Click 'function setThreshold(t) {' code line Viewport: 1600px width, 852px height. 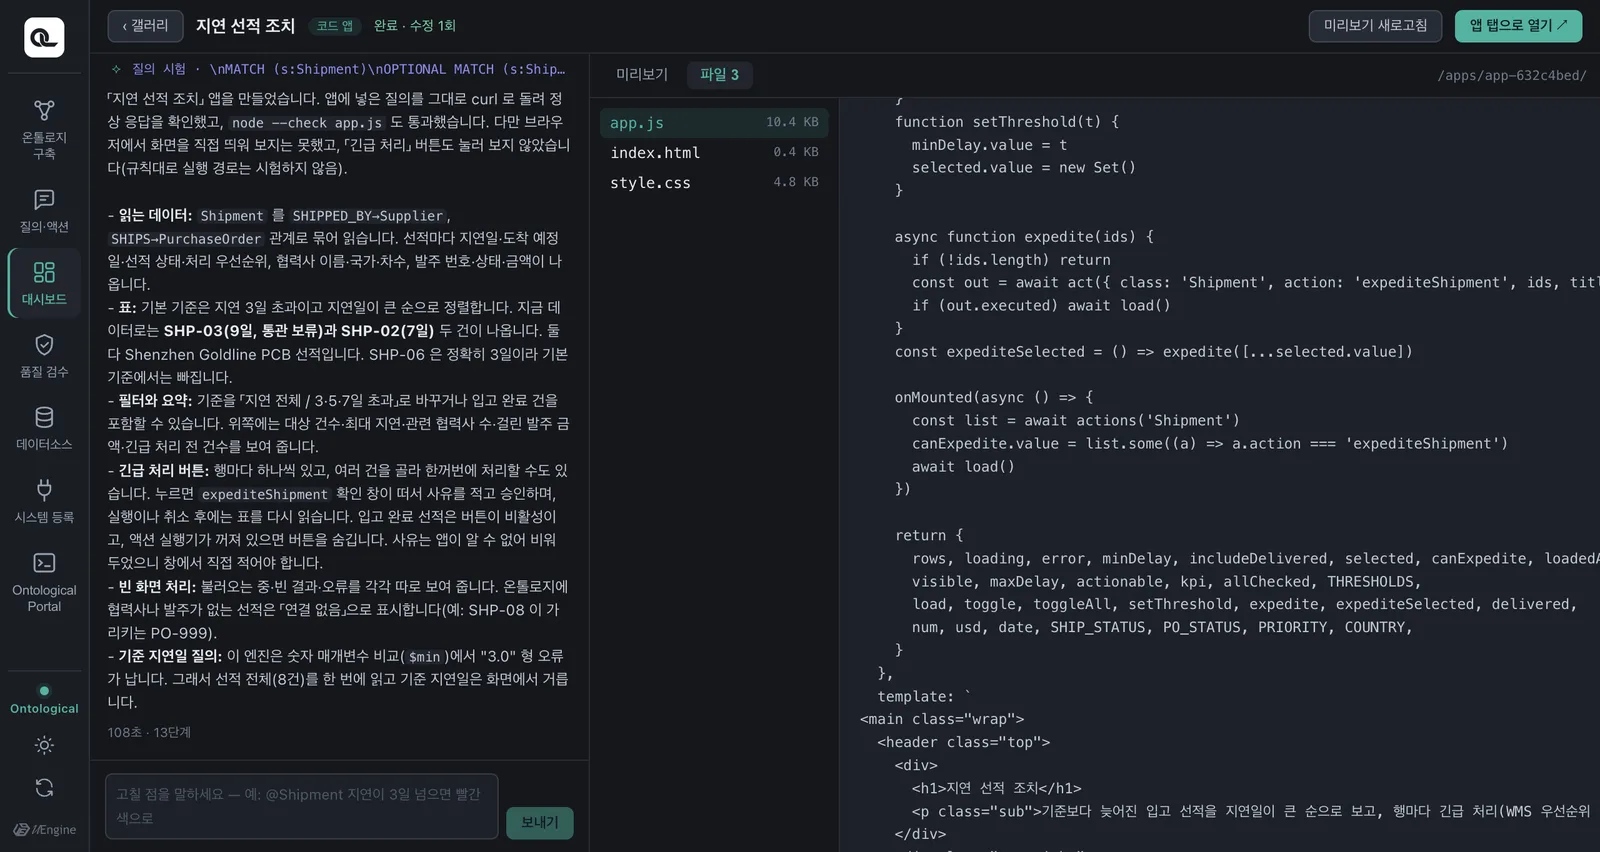(x=1006, y=122)
